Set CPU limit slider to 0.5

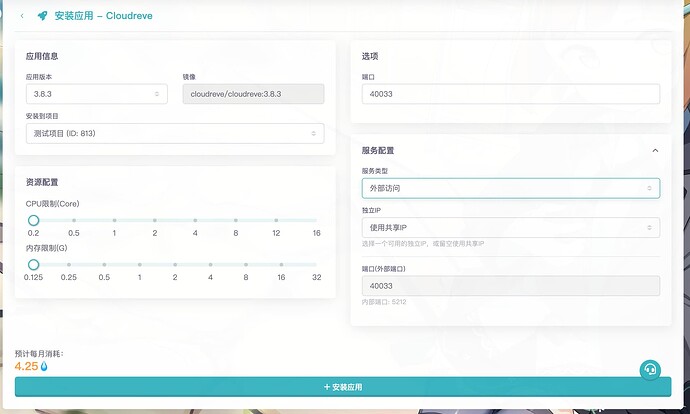[74, 220]
